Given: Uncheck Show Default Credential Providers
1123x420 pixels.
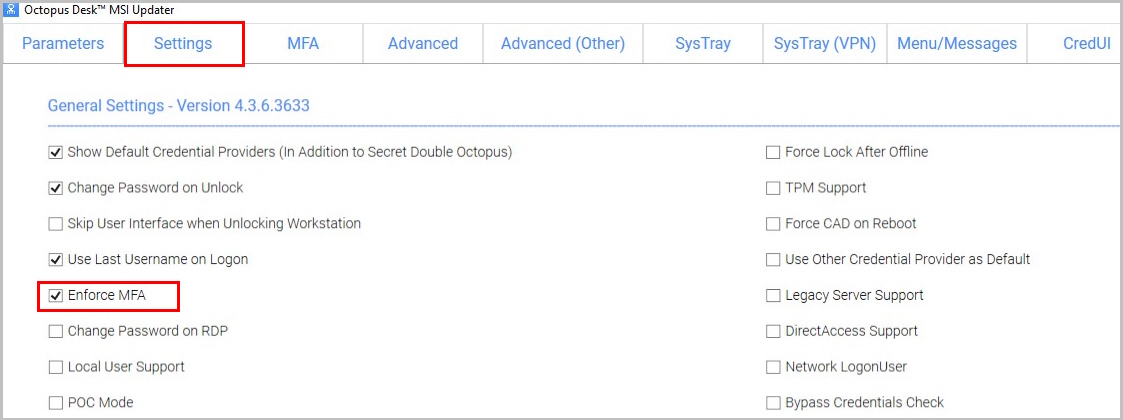Looking at the screenshot, I should pos(55,152).
